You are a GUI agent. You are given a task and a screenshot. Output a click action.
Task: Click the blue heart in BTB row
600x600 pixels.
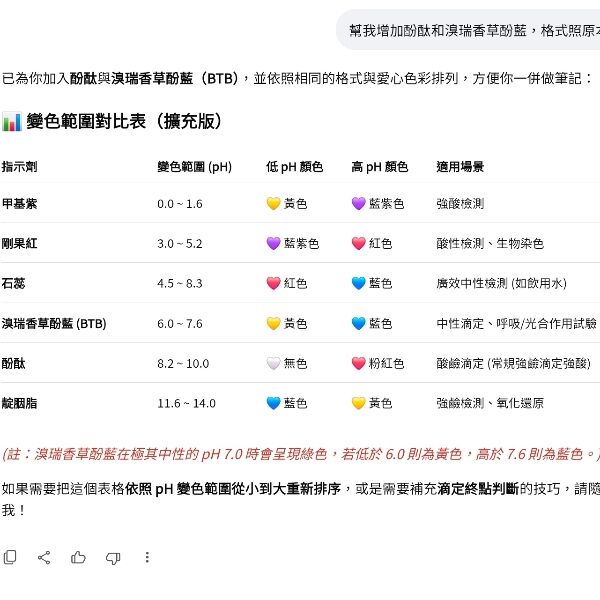pyautogui.click(x=359, y=323)
